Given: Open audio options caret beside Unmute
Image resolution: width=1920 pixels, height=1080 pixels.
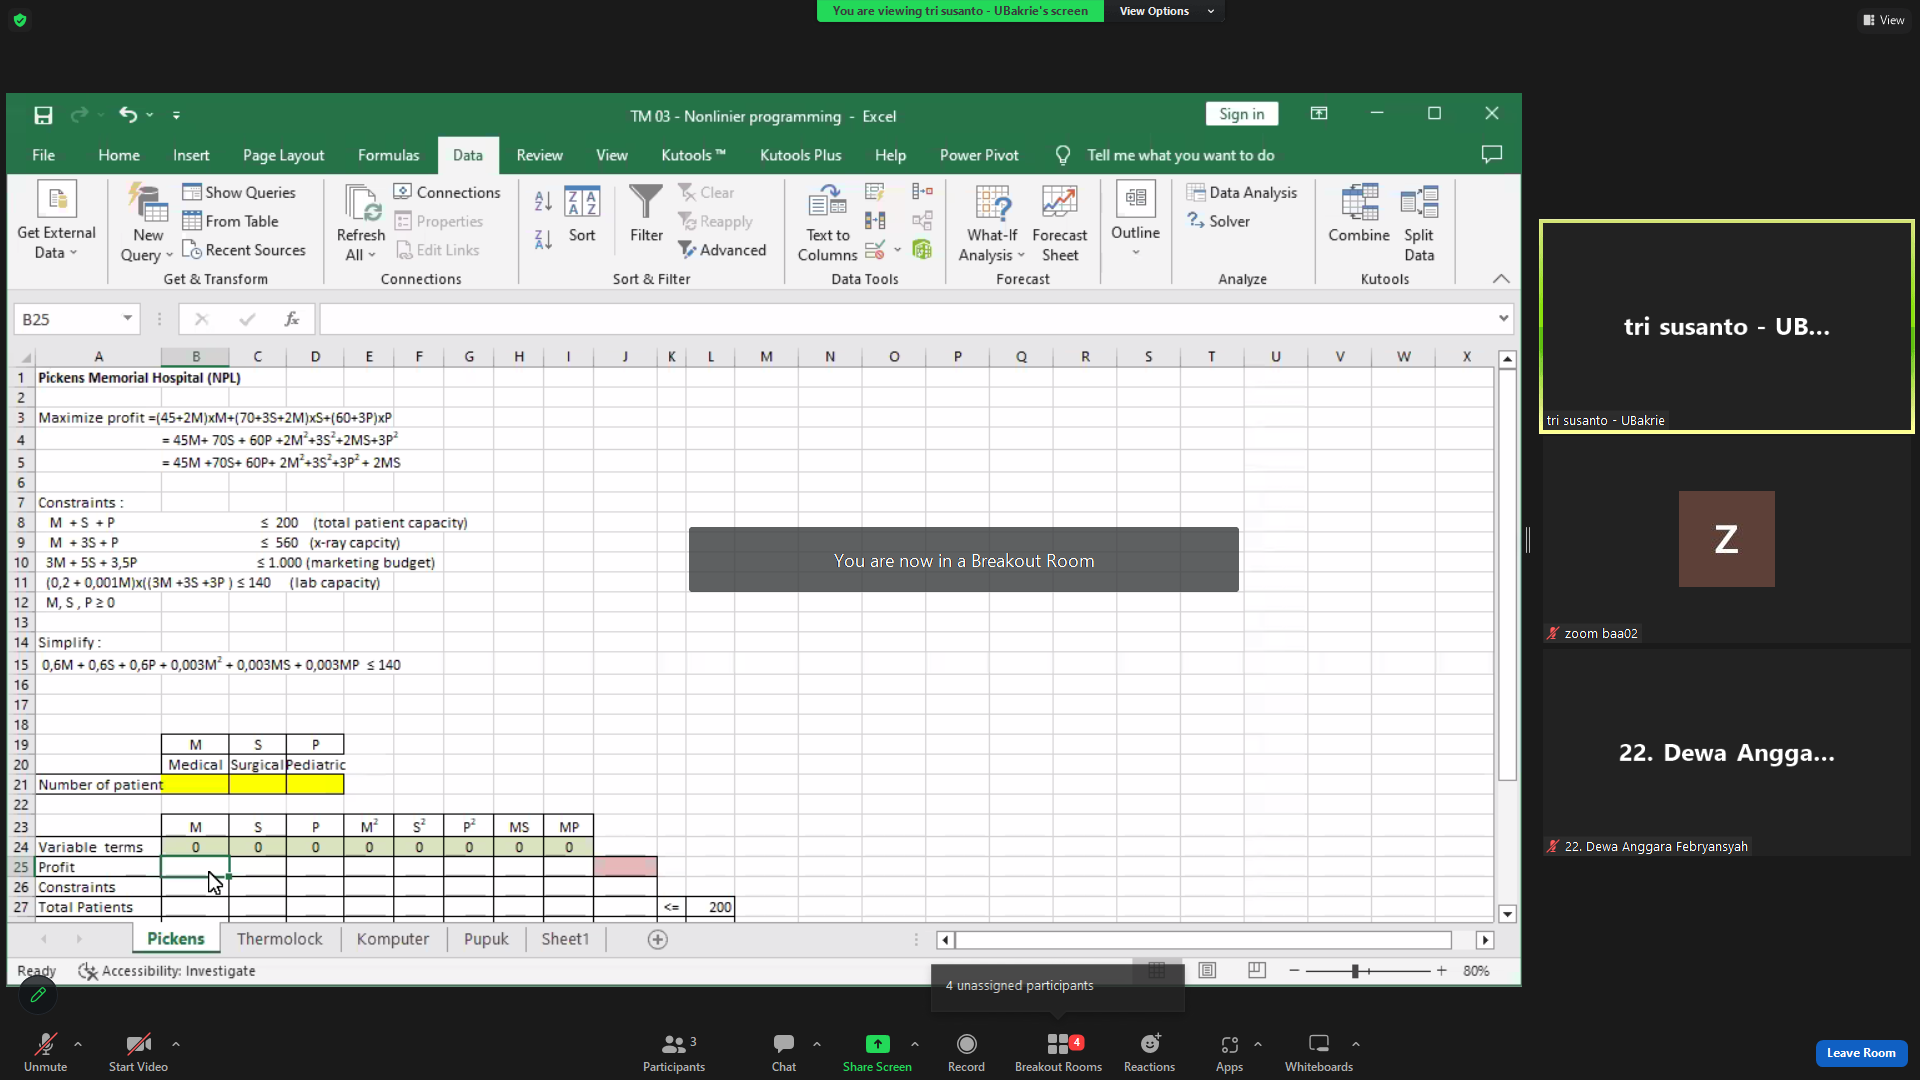Looking at the screenshot, I should (x=78, y=1044).
